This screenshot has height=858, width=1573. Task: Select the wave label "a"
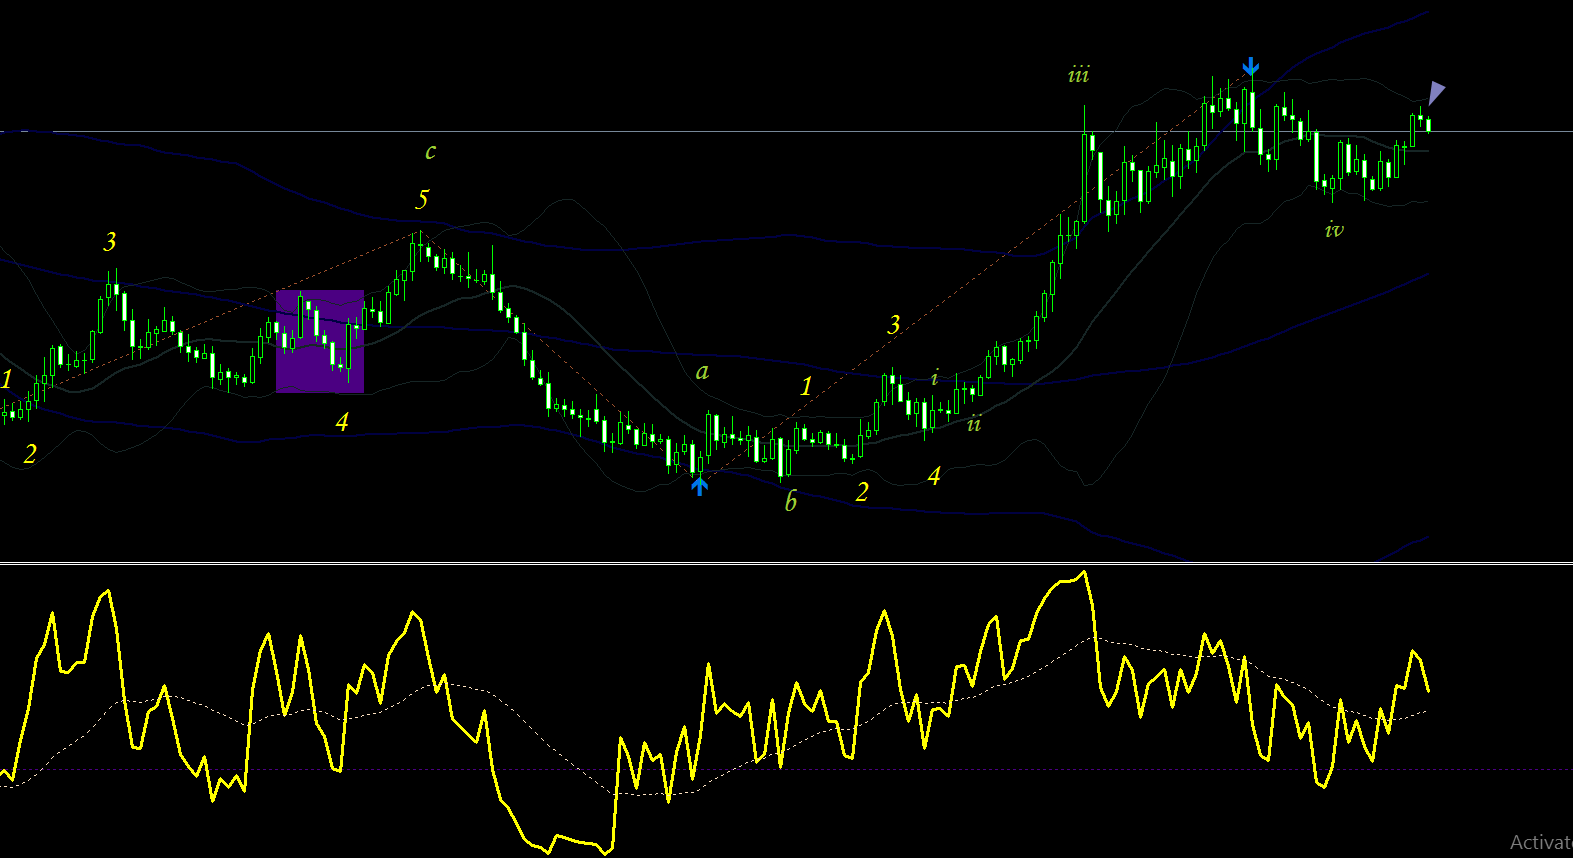pyautogui.click(x=702, y=372)
